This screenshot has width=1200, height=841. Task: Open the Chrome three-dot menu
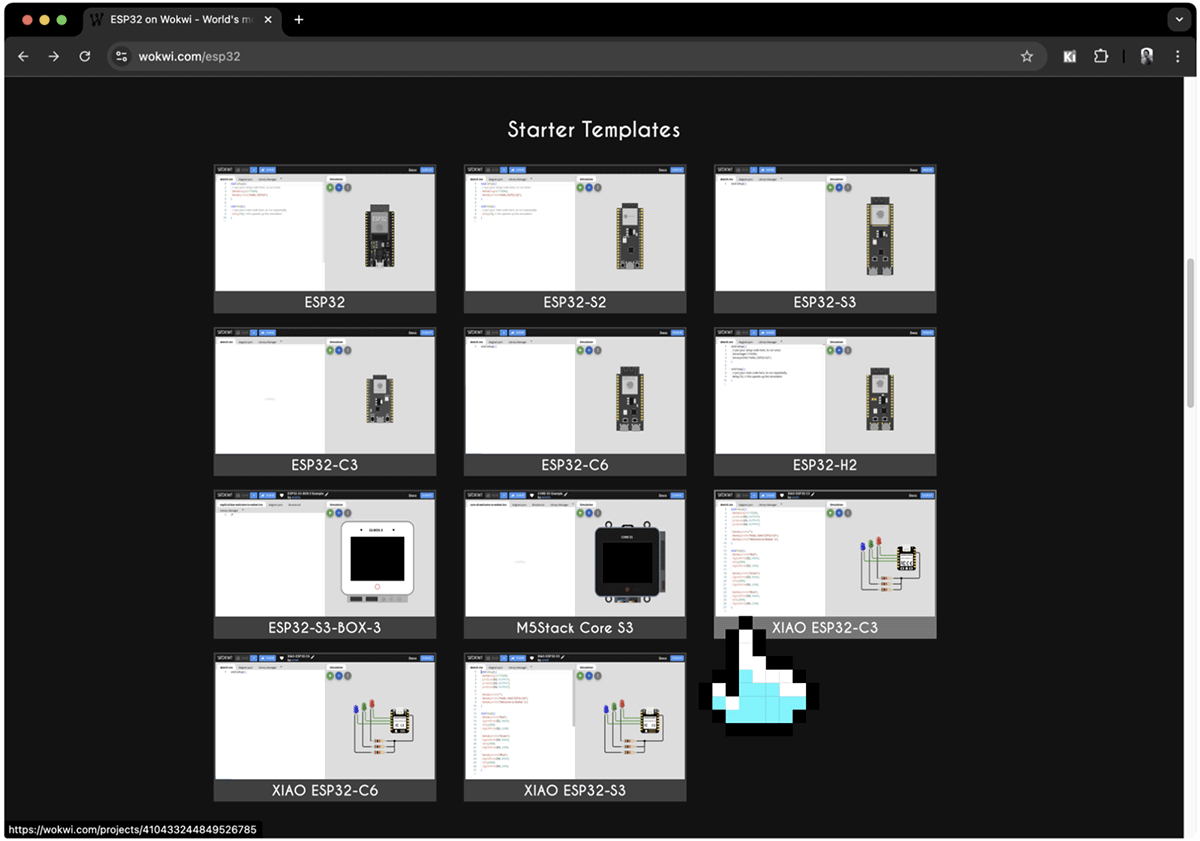coord(1177,56)
